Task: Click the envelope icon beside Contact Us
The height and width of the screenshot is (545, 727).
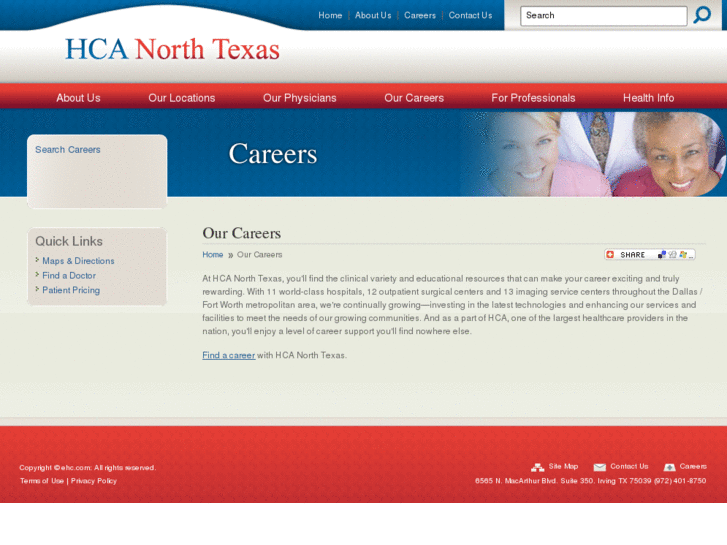Action: click(x=599, y=467)
